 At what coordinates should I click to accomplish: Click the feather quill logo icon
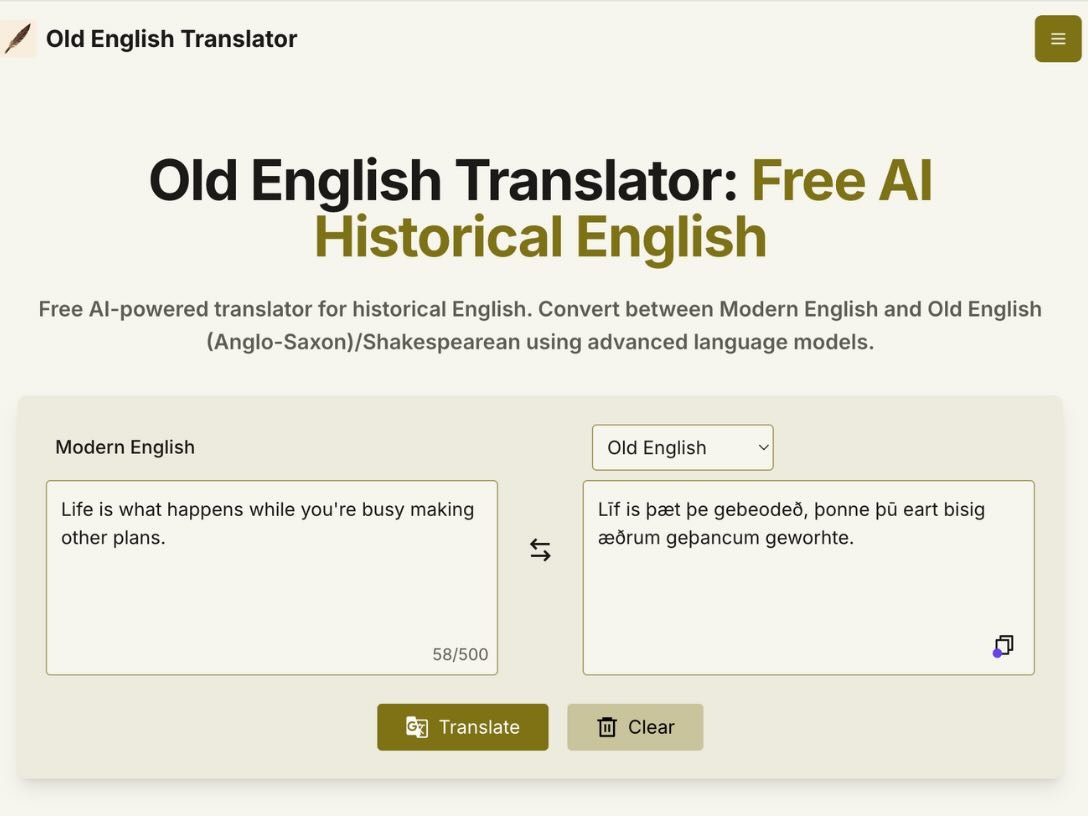tap(17, 39)
